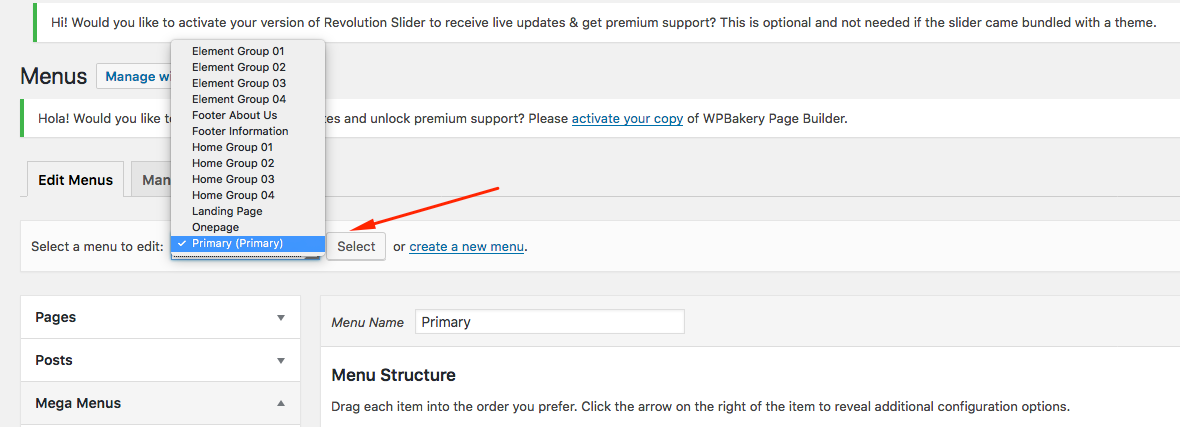Viewport: 1180px width, 427px height.
Task: Choose Element Group 02 menu option
Action: [x=248, y=67]
